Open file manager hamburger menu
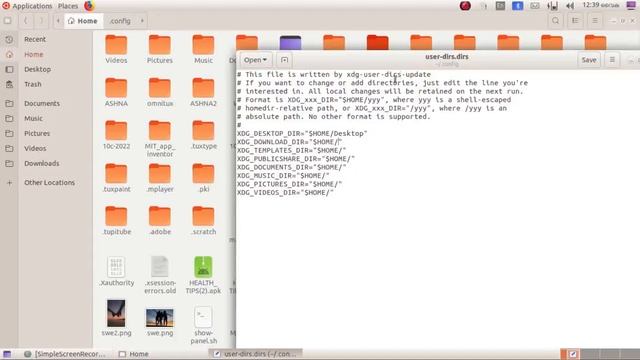This screenshot has height=360, width=640. click(x=595, y=21)
